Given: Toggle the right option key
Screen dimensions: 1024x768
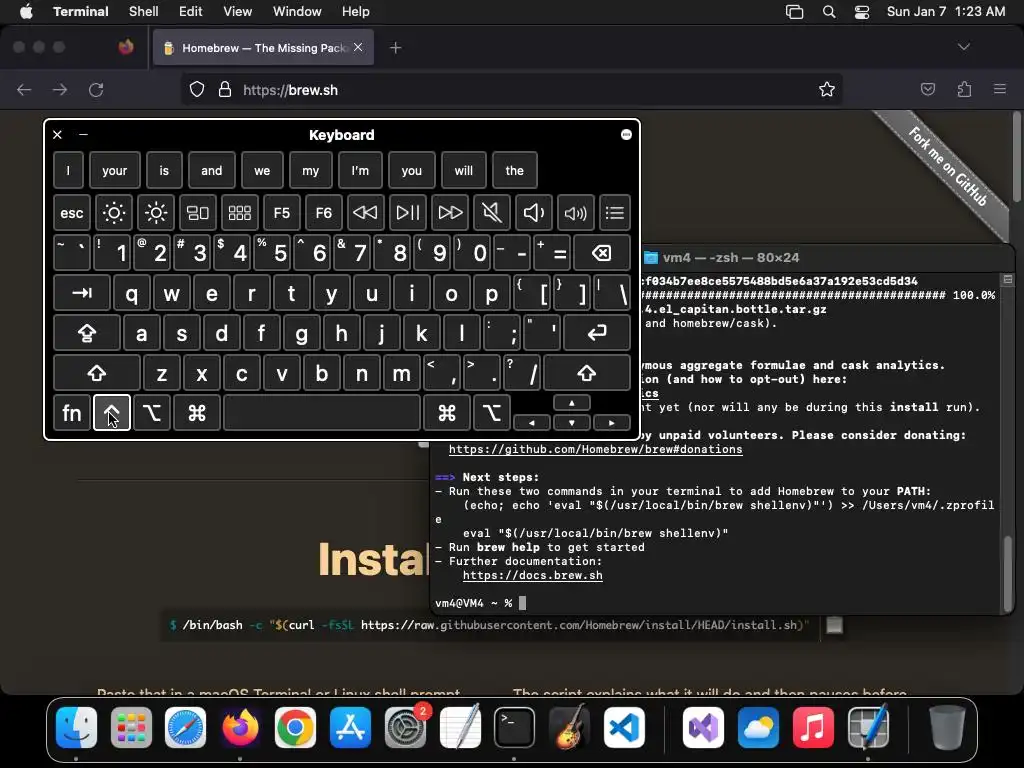Looking at the screenshot, I should pos(492,413).
